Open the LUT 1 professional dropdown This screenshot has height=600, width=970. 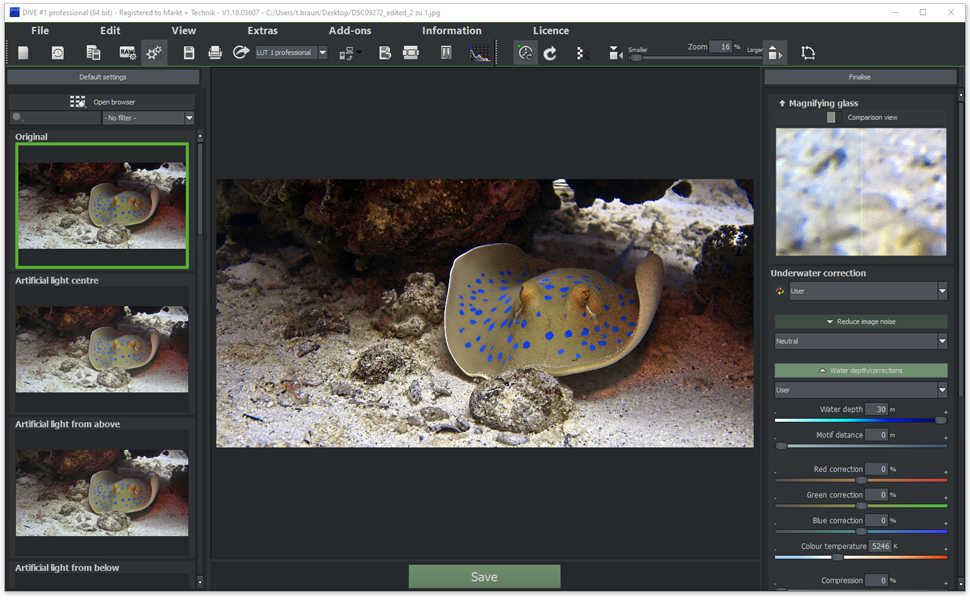291,53
